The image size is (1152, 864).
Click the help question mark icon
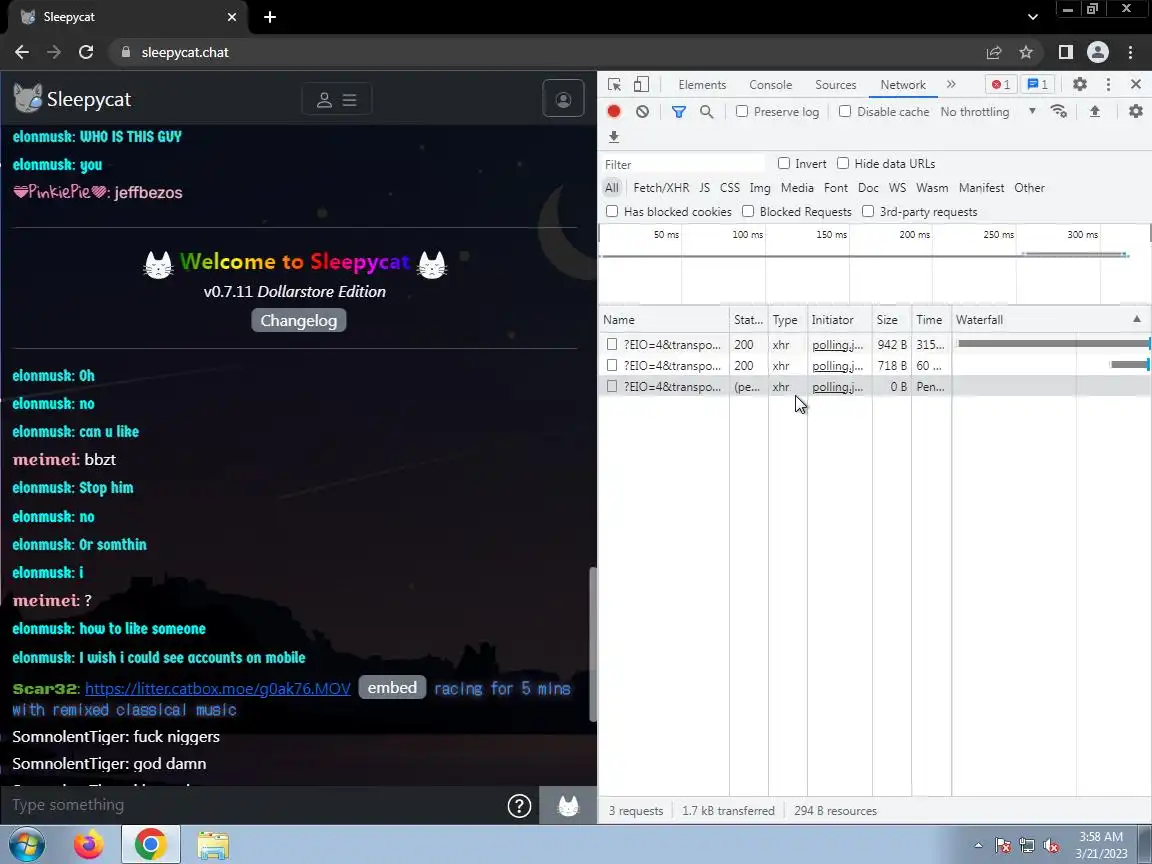pyautogui.click(x=519, y=806)
